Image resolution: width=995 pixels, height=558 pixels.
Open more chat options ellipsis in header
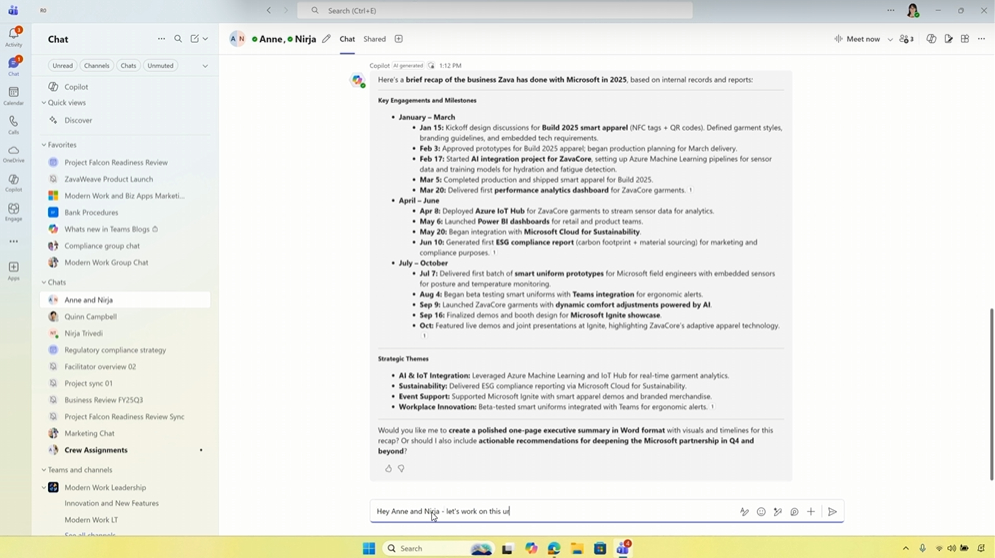[x=982, y=39]
